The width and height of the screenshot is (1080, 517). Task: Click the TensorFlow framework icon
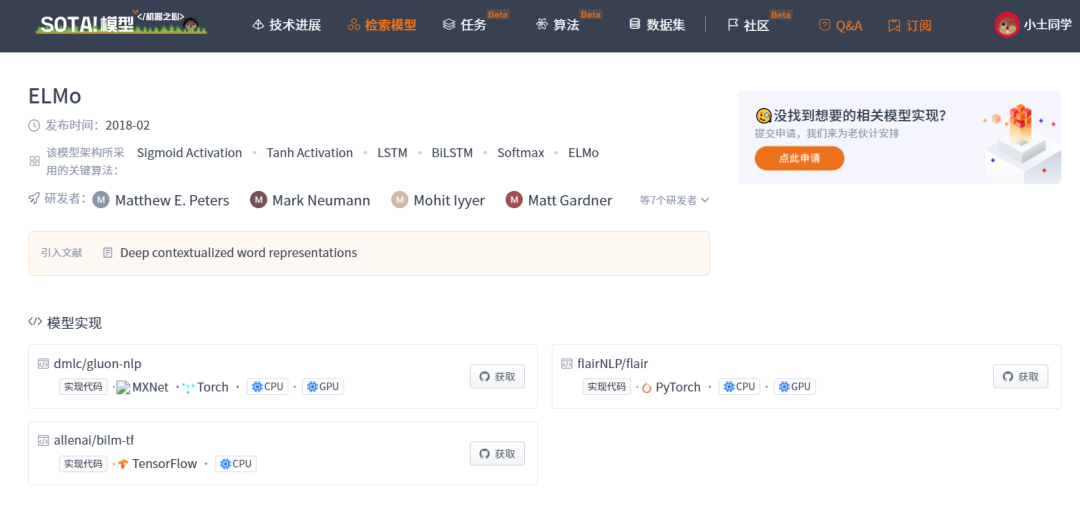point(123,465)
